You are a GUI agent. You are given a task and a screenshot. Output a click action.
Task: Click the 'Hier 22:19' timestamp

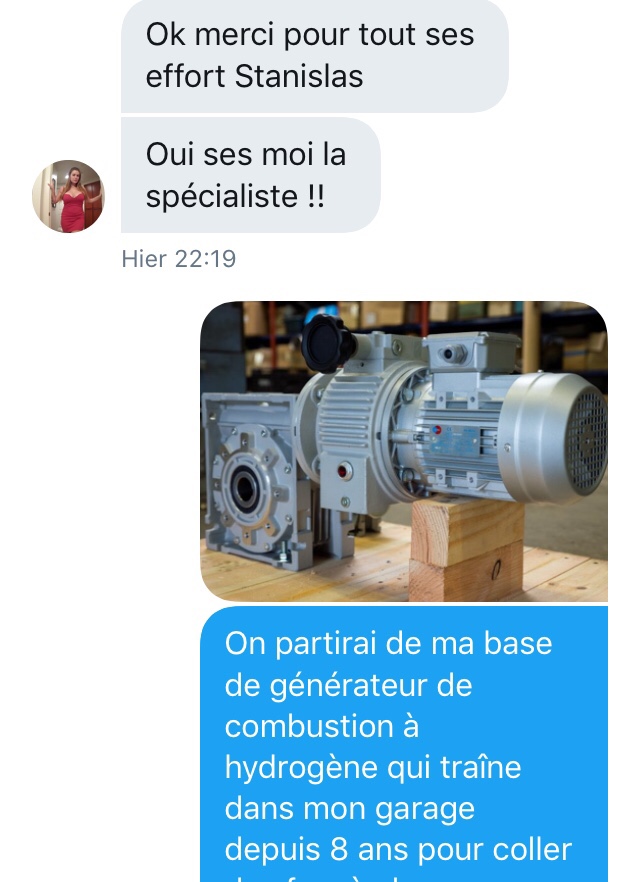point(179,259)
